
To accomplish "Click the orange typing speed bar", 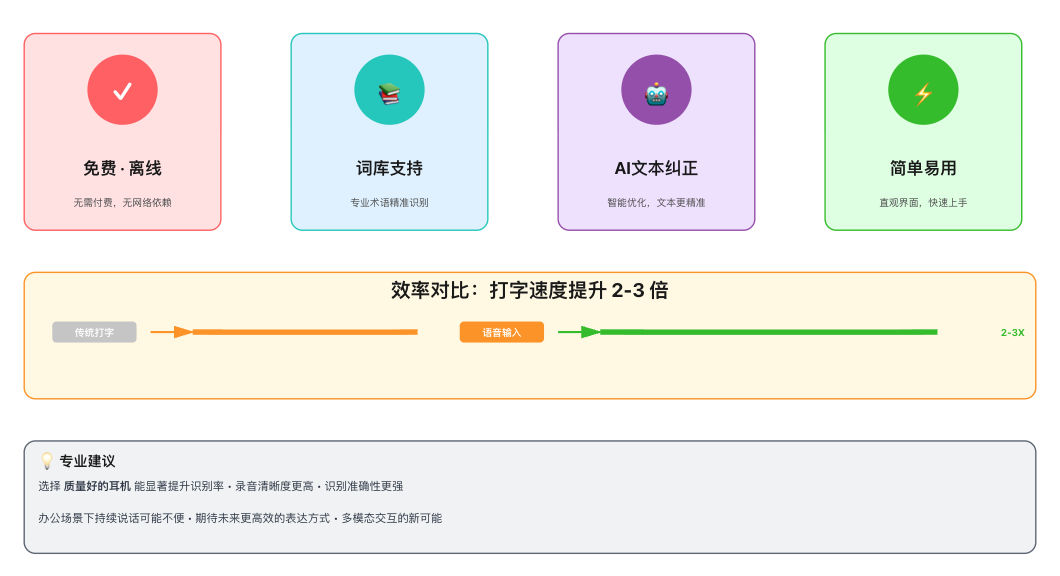I will point(305,332).
